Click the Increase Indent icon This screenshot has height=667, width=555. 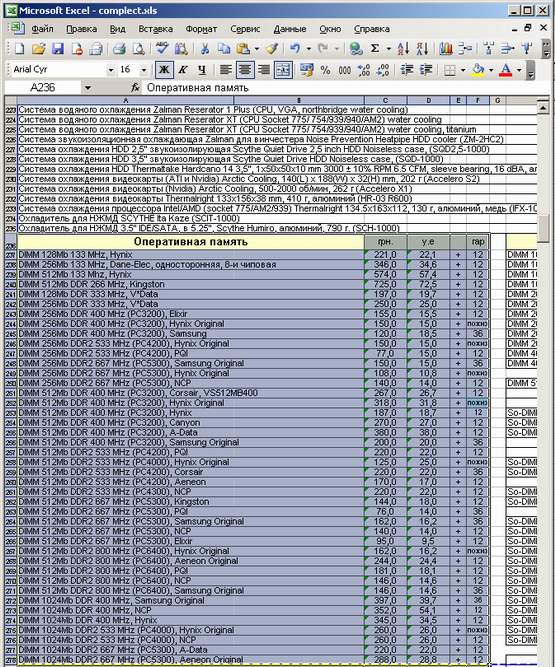426,70
